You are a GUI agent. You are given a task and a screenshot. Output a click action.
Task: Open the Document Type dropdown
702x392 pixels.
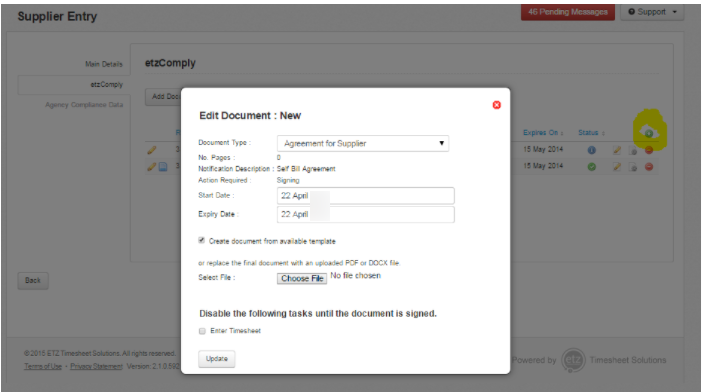363,143
